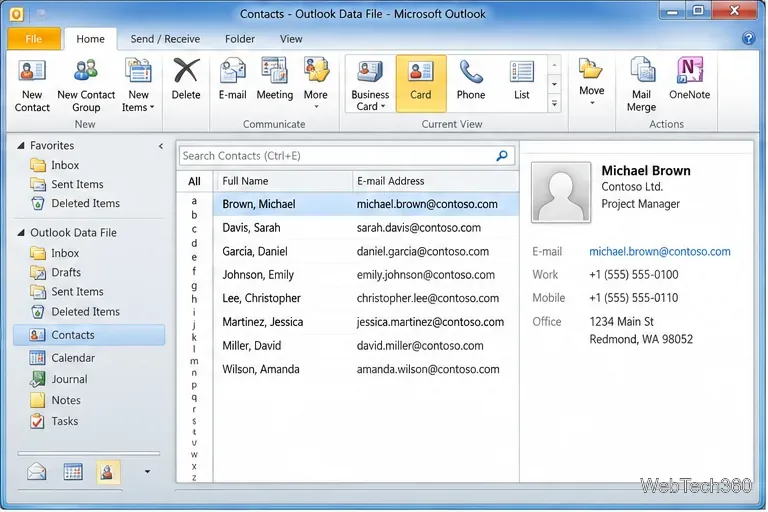Collapse the Favorites section
768x512 pixels.
click(x=21, y=146)
